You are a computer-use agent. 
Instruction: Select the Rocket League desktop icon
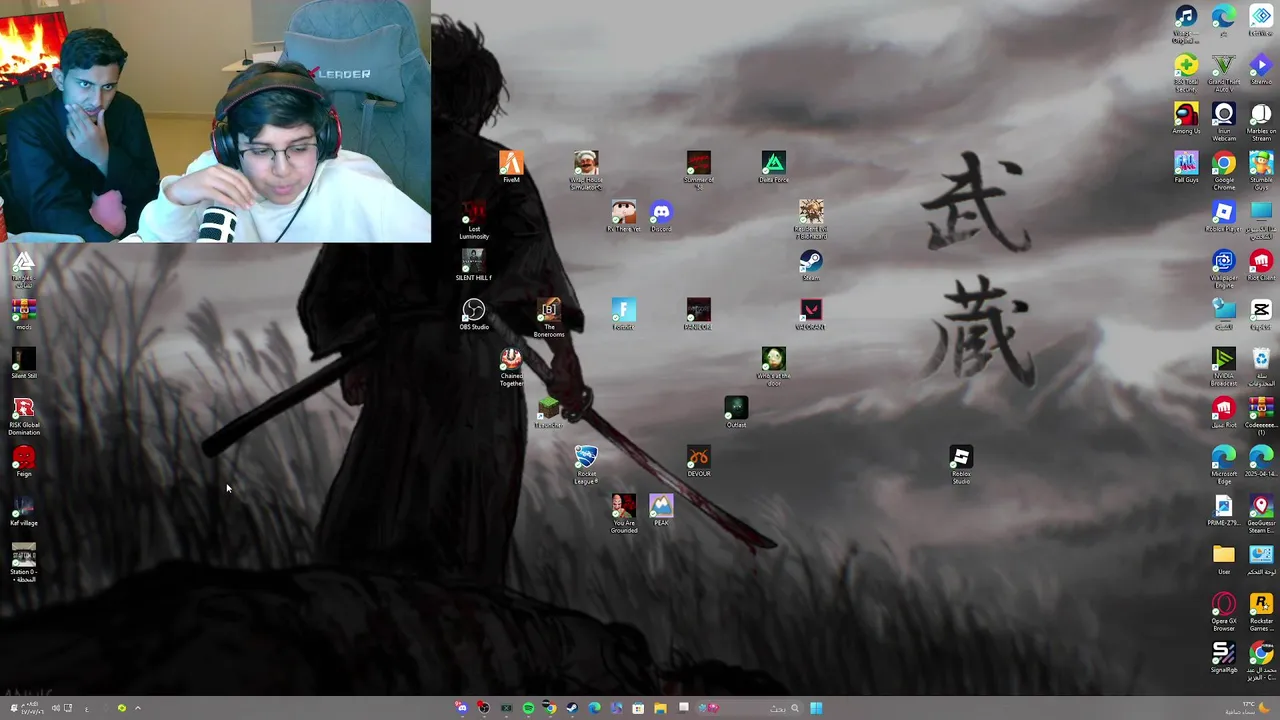point(586,465)
